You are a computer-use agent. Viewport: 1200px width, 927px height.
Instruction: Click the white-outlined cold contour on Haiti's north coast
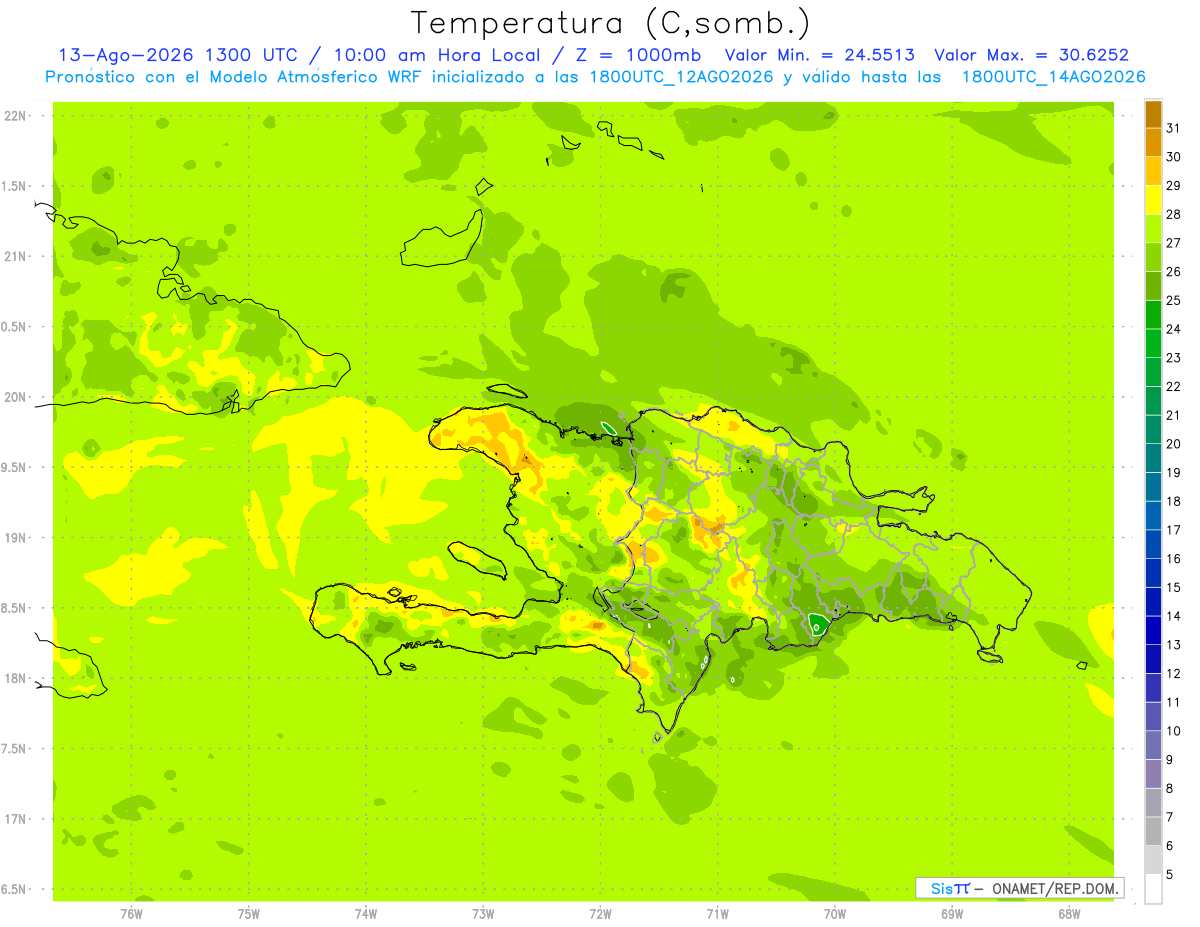pyautogui.click(x=608, y=428)
